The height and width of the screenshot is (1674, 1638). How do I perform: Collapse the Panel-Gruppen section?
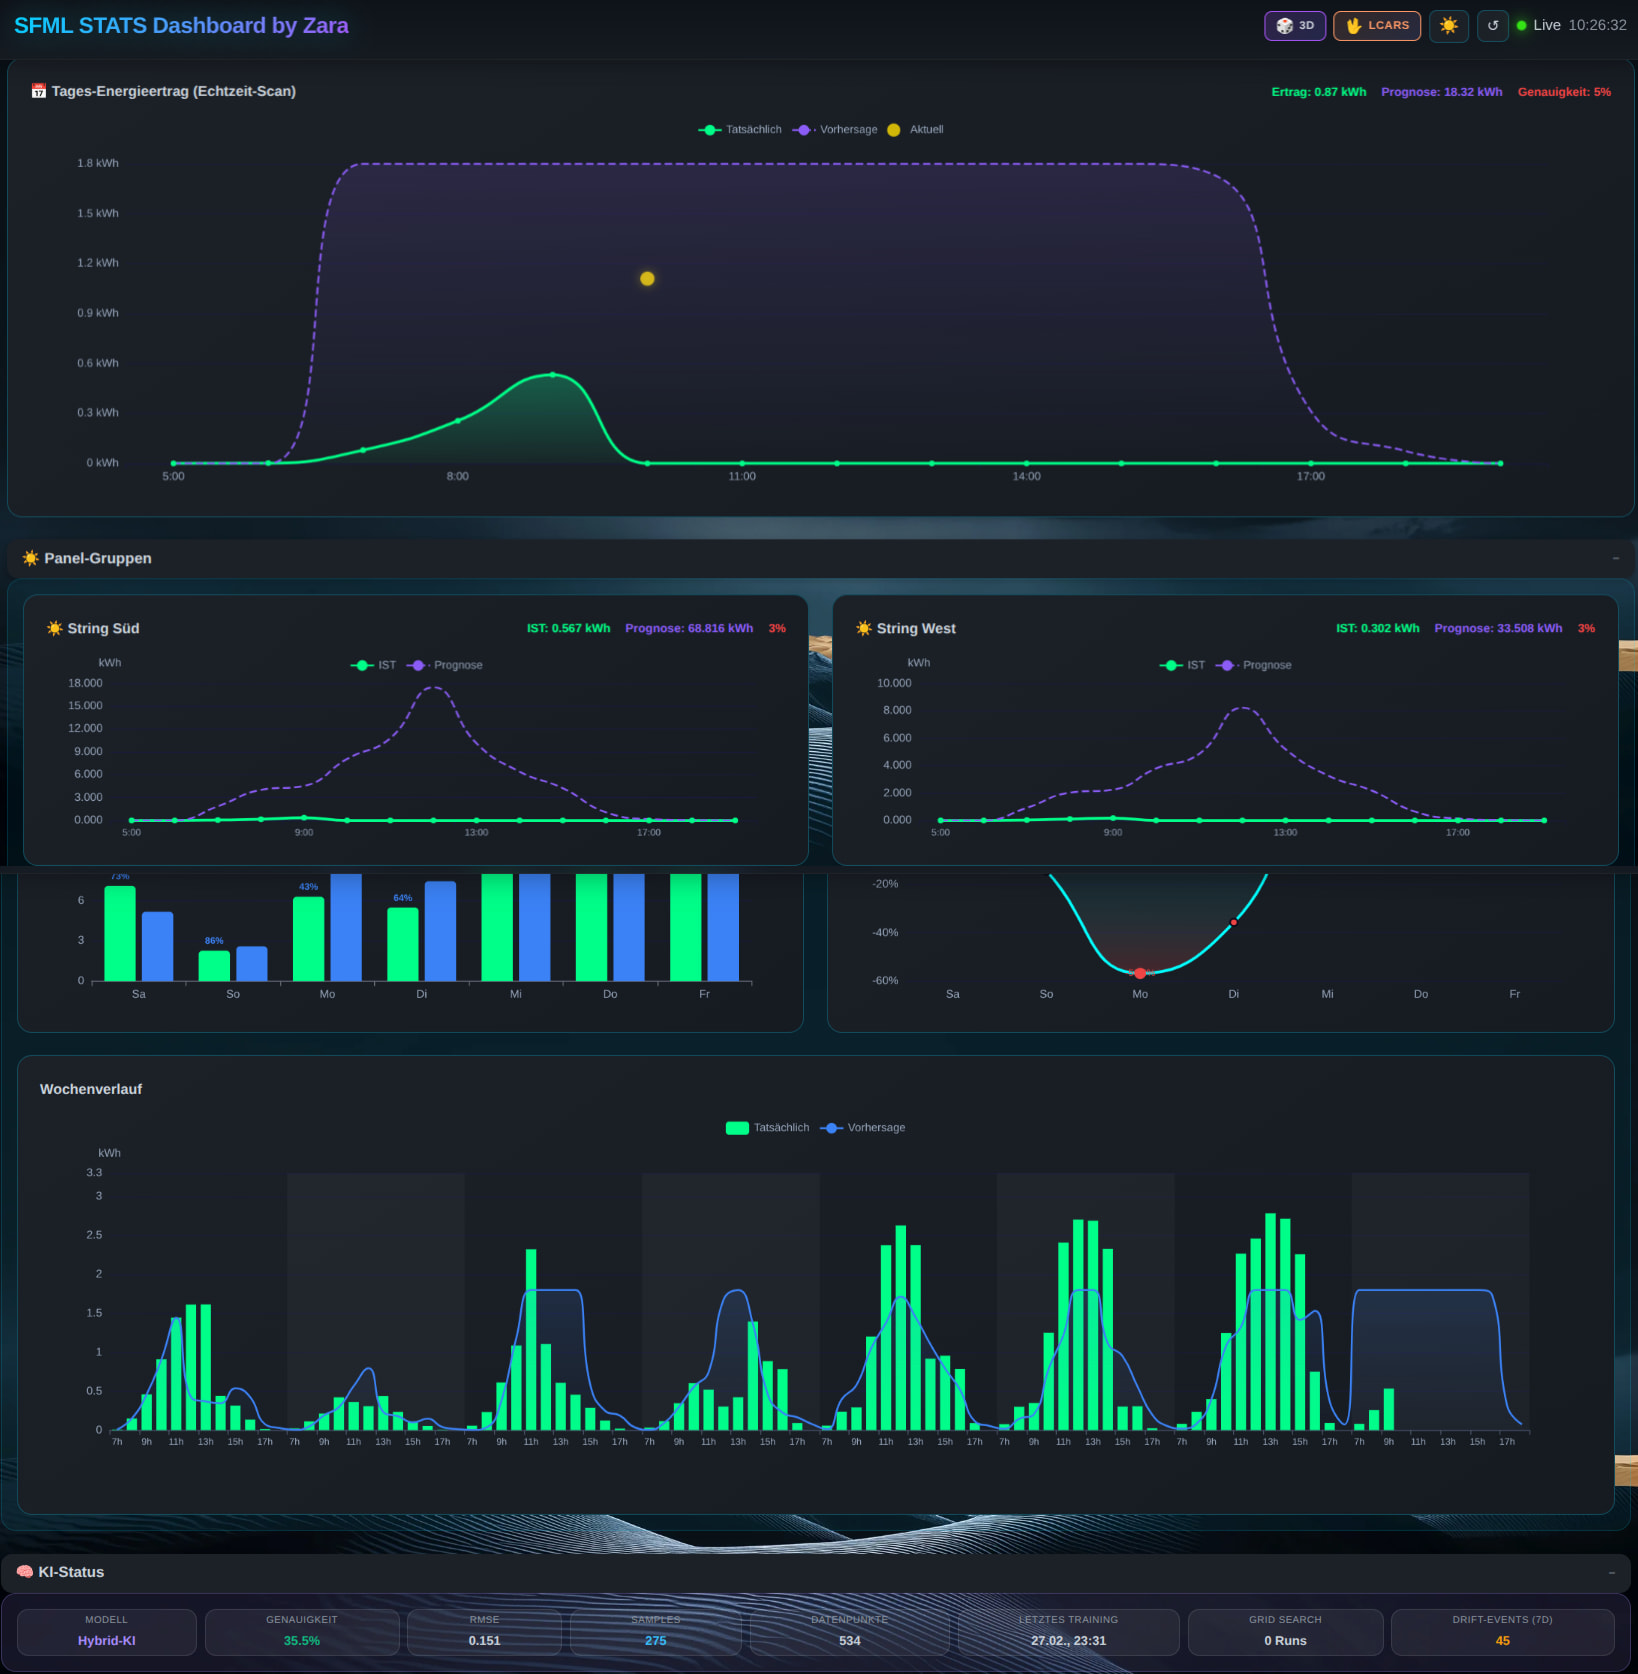pyautogui.click(x=1615, y=558)
